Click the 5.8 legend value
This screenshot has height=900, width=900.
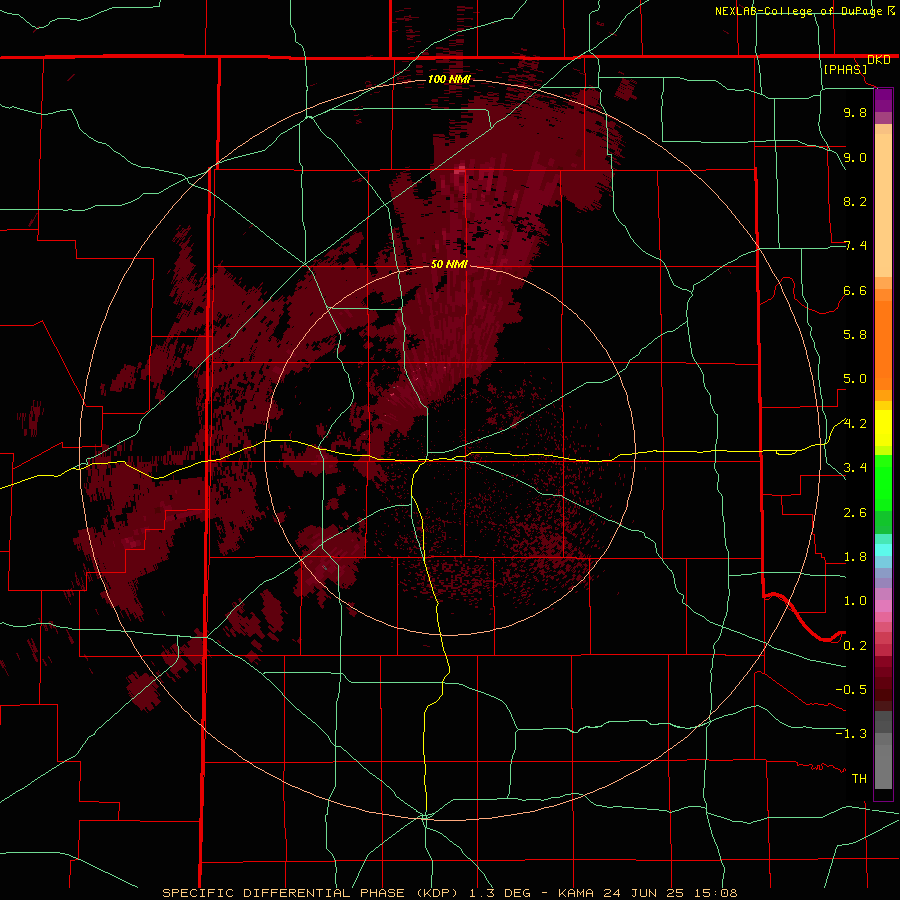[x=855, y=335]
